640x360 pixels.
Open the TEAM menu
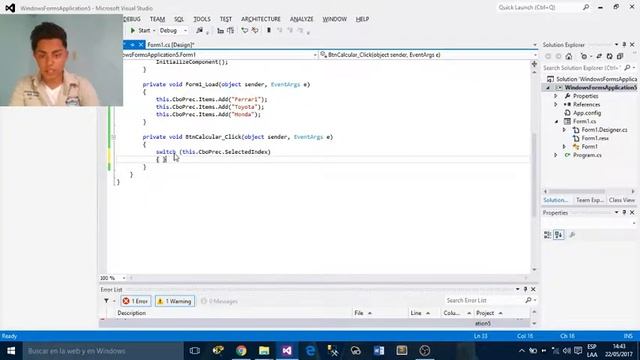click(157, 19)
